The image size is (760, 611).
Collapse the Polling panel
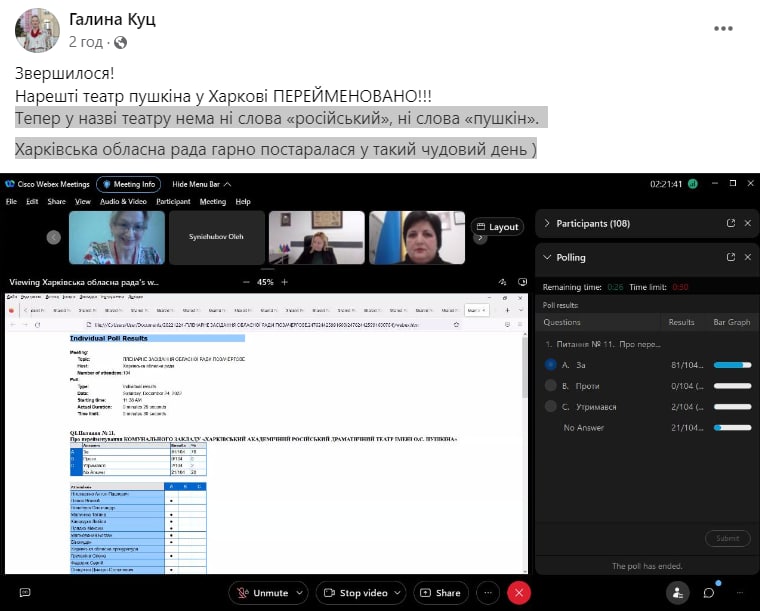(x=545, y=257)
